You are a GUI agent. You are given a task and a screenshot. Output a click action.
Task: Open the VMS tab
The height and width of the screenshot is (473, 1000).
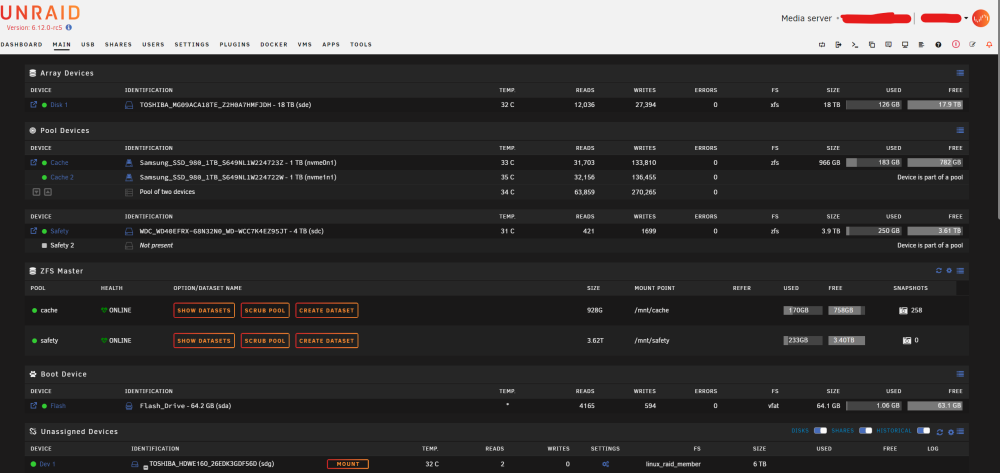305,45
